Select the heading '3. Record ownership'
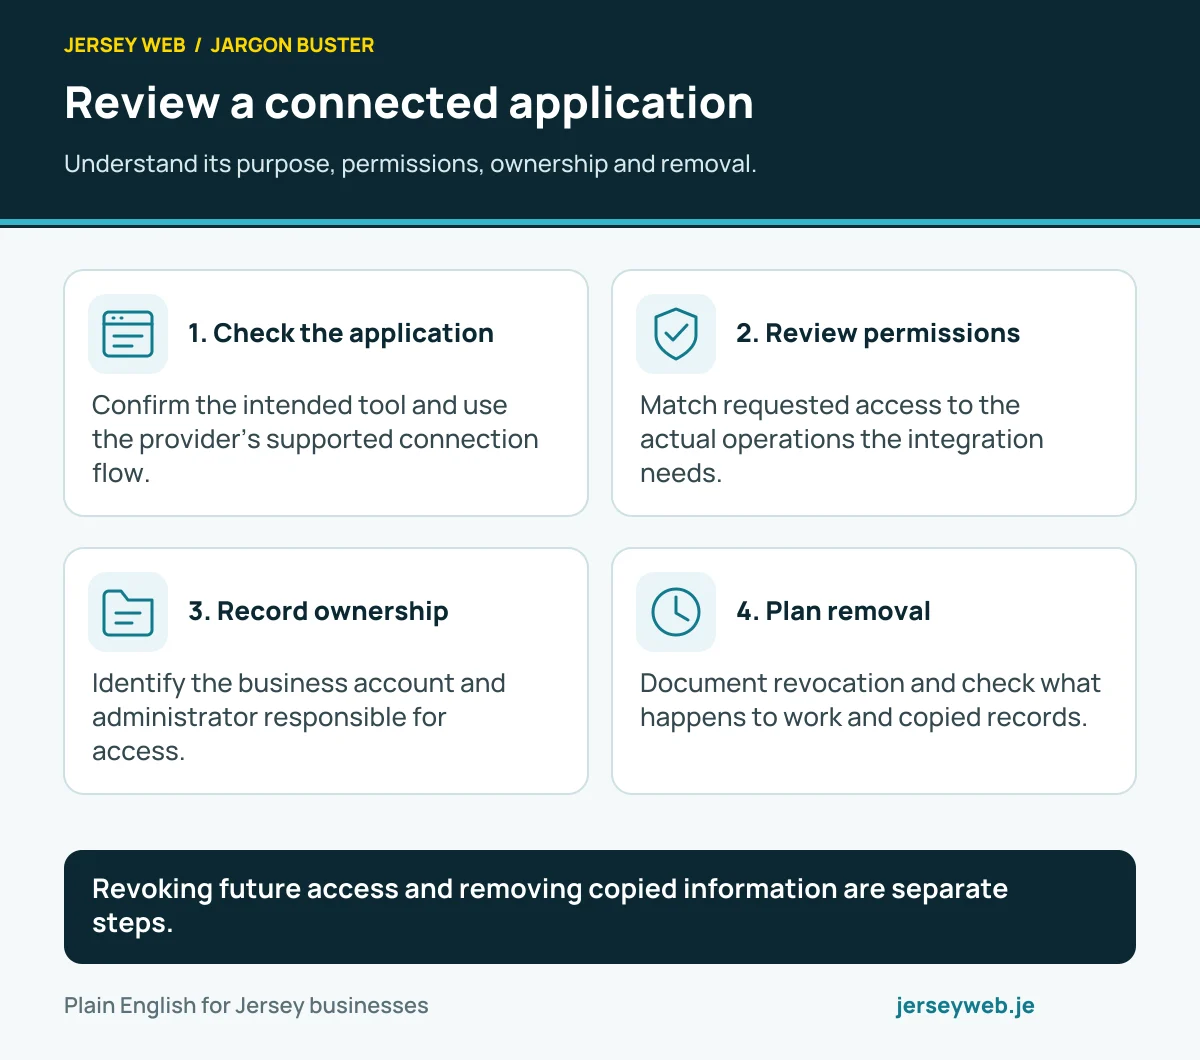The height and width of the screenshot is (1060, 1200). [318, 611]
